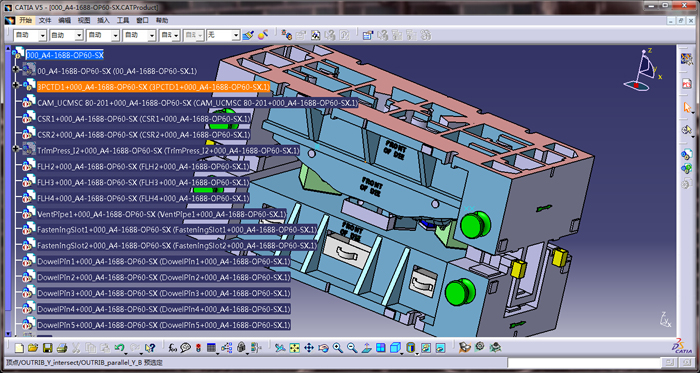Image resolution: width=700 pixels, height=373 pixels.
Task: Open a file with the folder icon
Action: (33, 348)
